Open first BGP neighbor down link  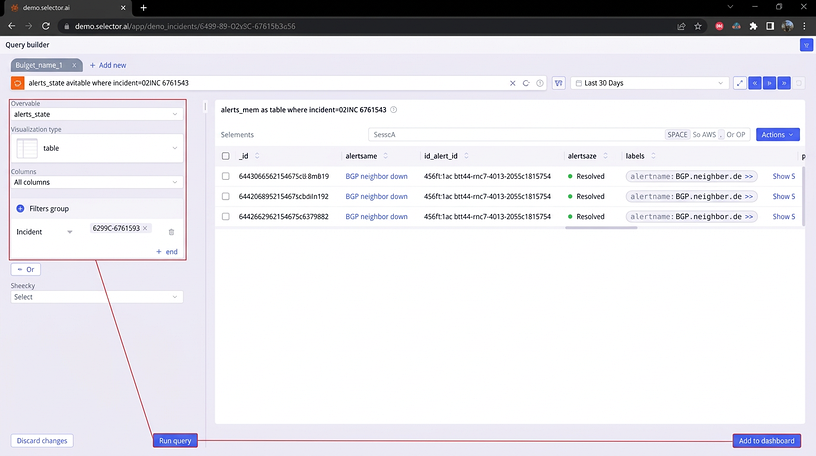click(x=376, y=176)
